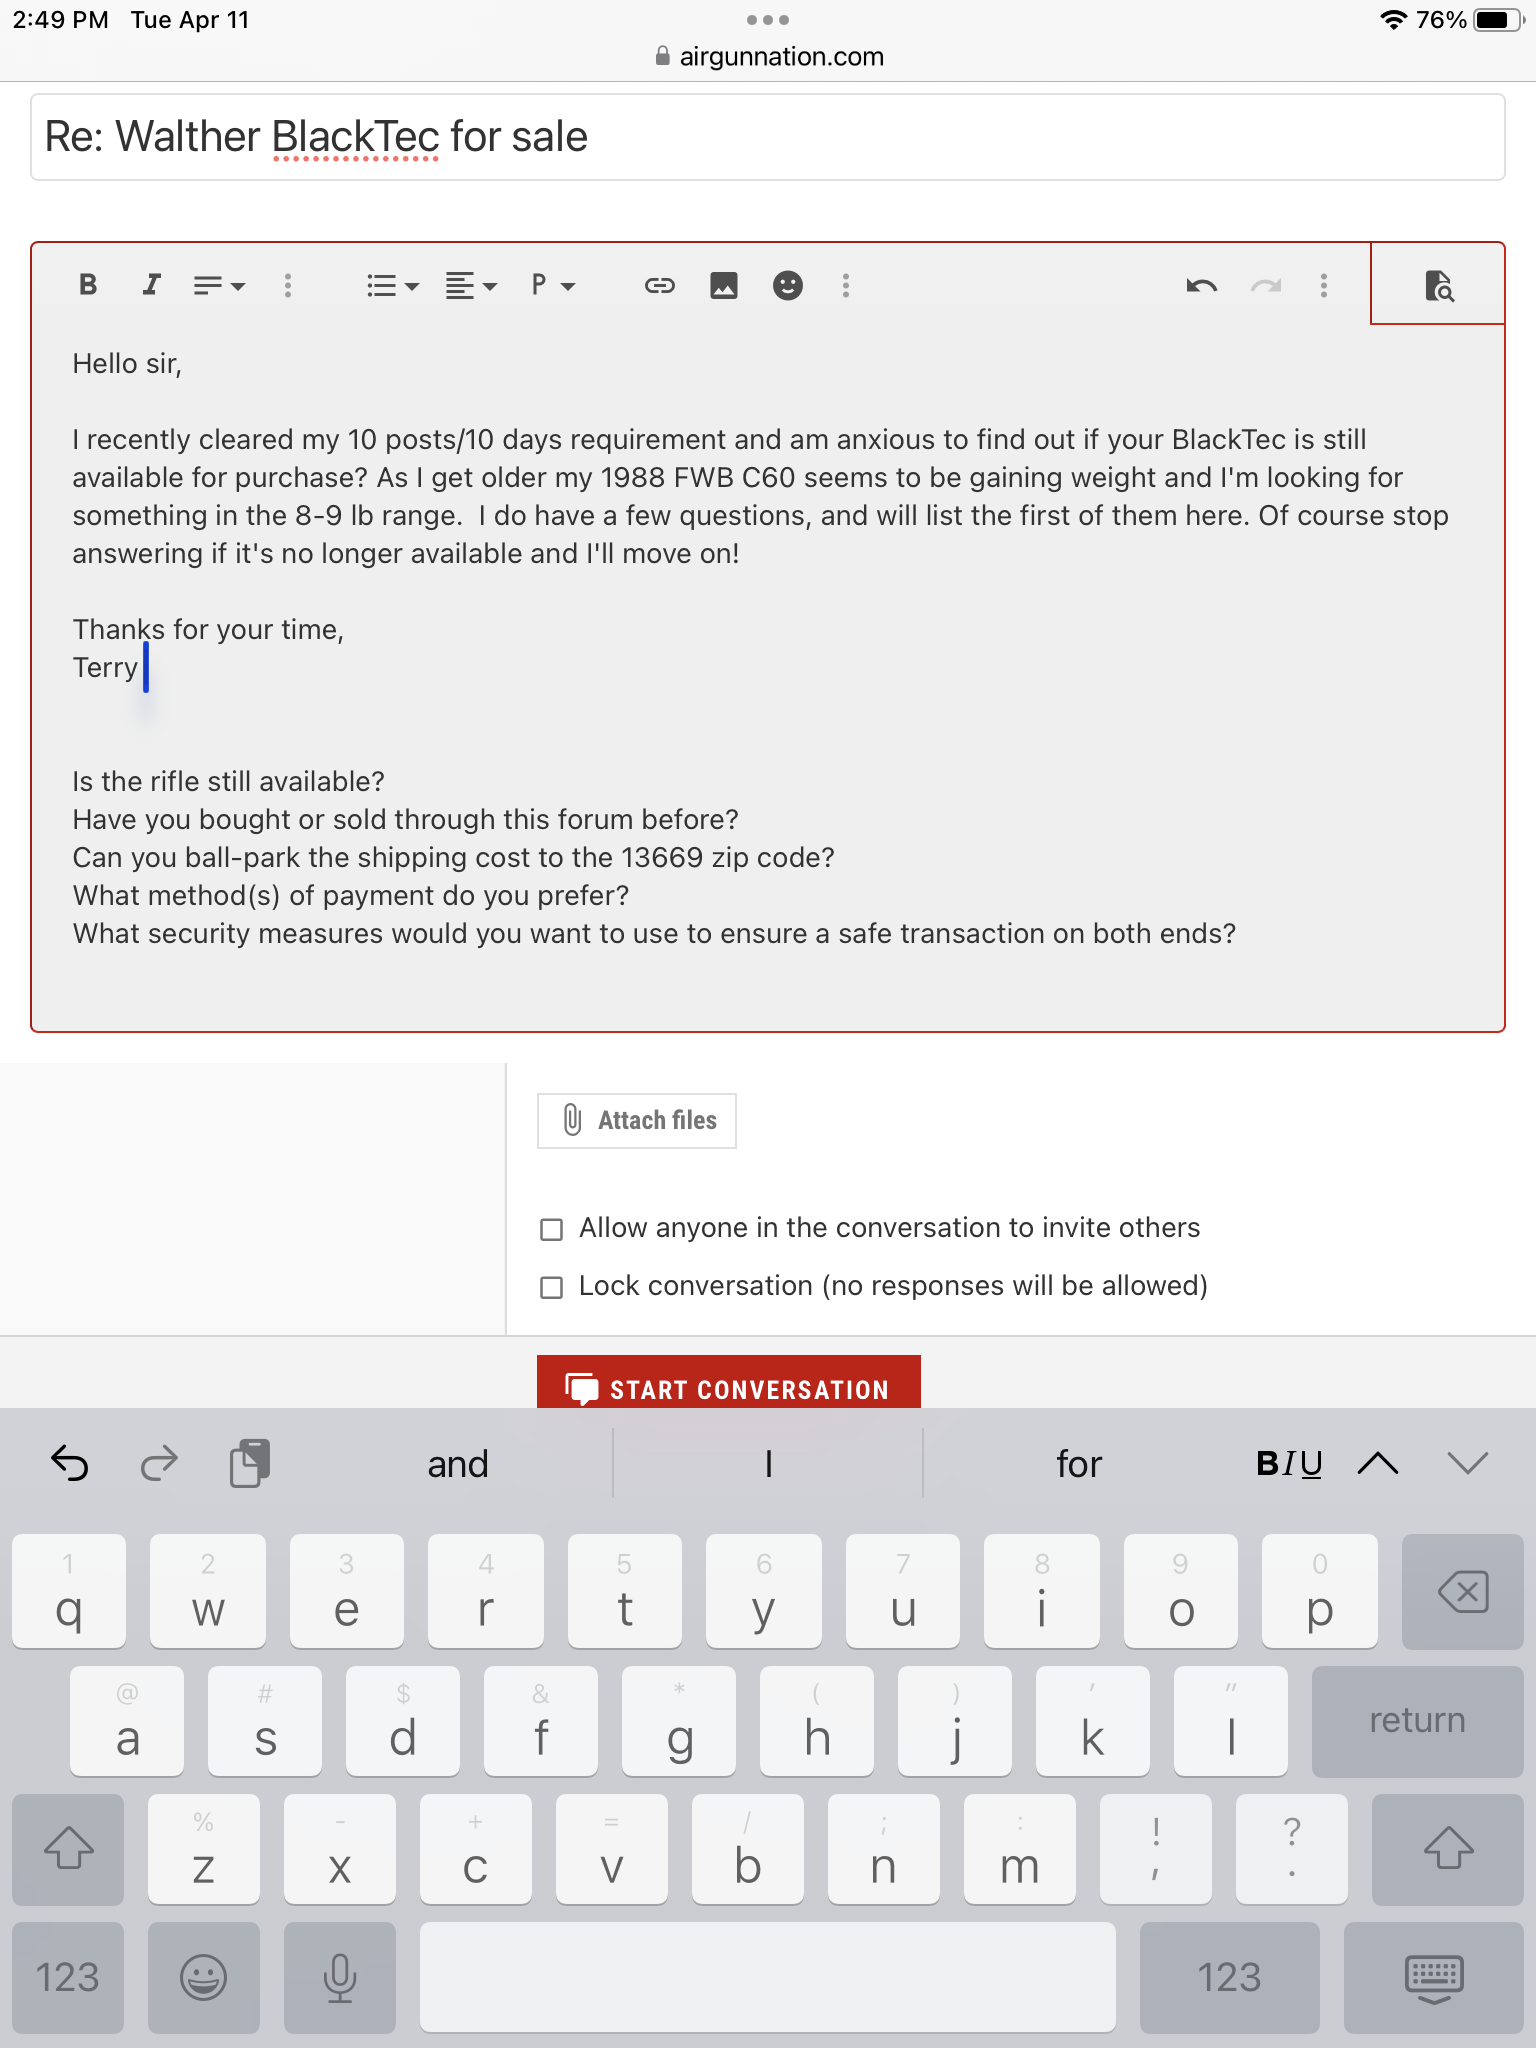
Task: Open more text options after formatting dropdown
Action: (288, 286)
